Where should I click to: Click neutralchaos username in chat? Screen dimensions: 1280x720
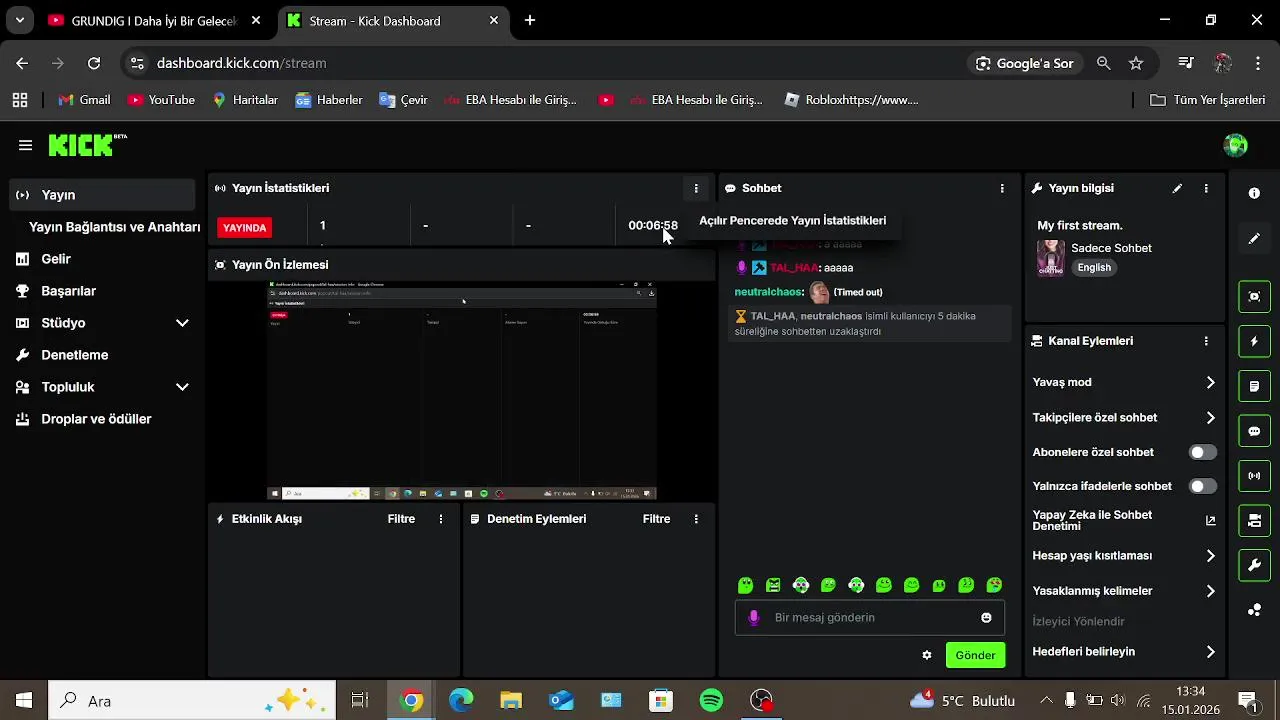pyautogui.click(x=769, y=292)
